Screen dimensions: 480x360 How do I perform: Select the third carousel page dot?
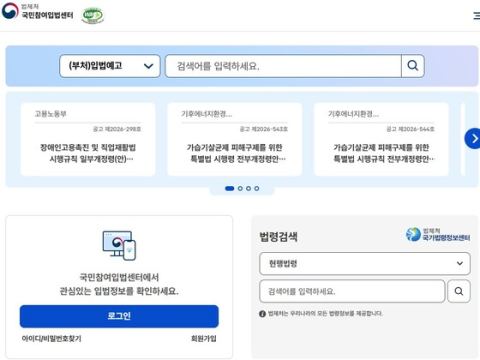248,188
